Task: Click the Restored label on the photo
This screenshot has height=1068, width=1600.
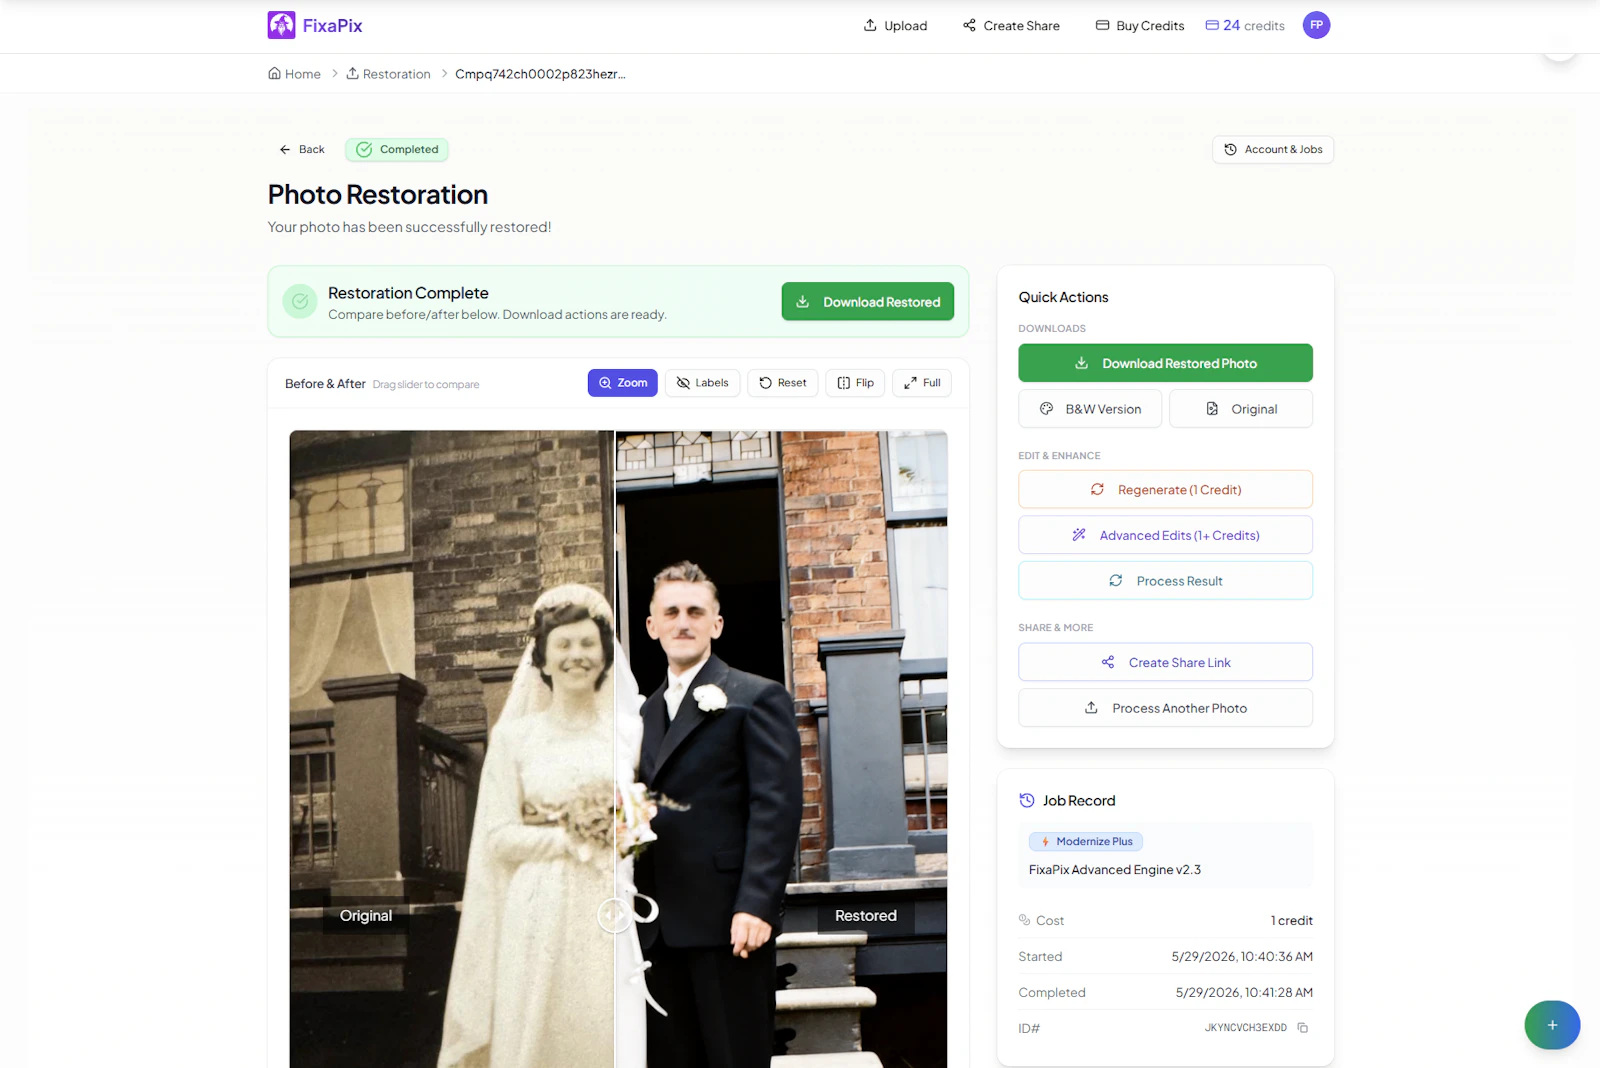Action: [x=866, y=916]
